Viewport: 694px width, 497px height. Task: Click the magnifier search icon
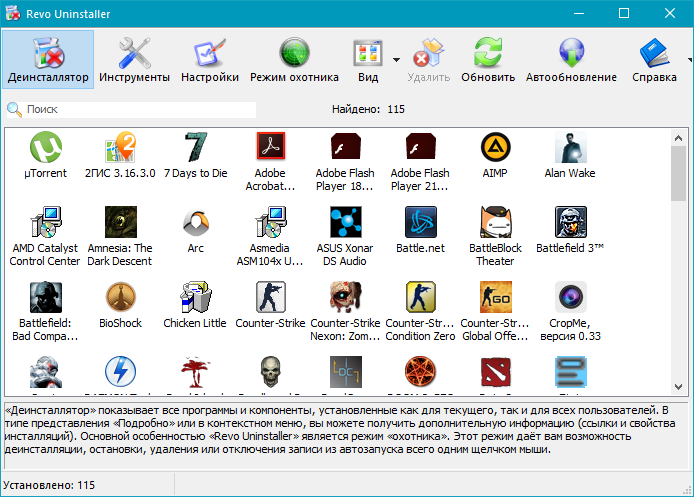[14, 109]
